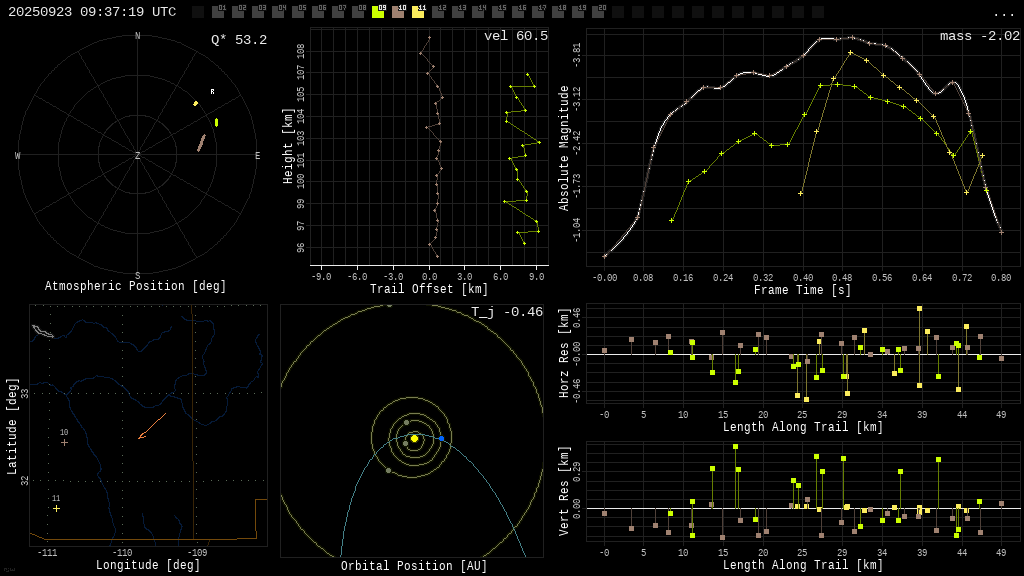Screen dimensions: 1024x576
Task: Click station 10 cross marker on map
Action: point(64,442)
